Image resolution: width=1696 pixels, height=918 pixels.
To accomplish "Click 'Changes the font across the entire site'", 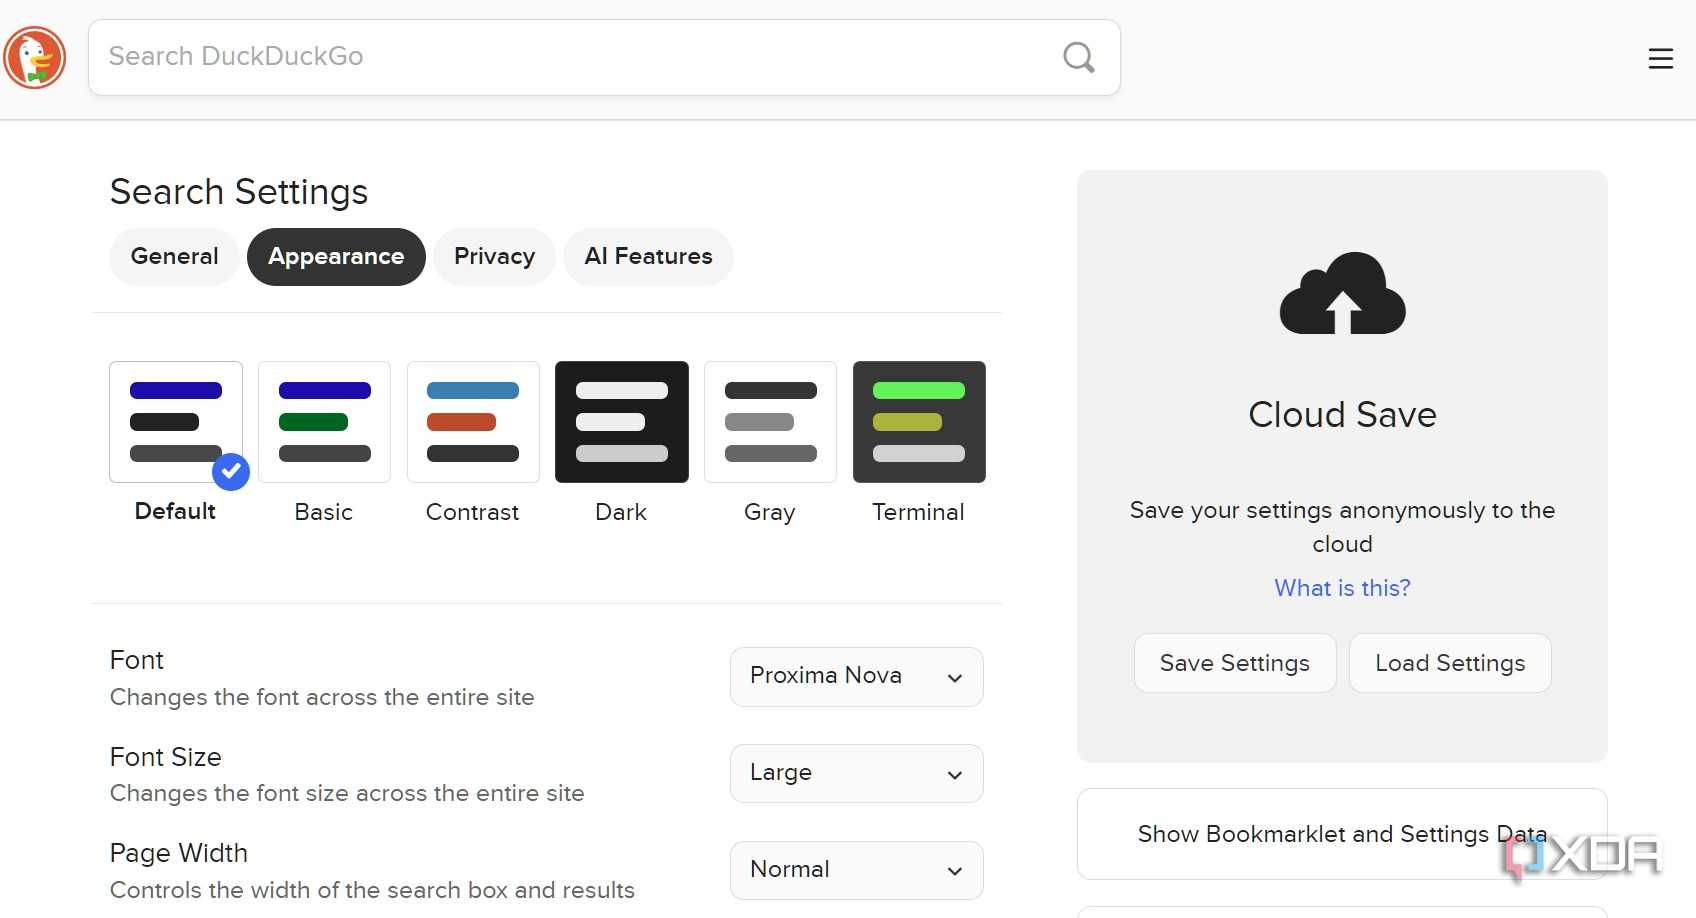I will pos(322,697).
